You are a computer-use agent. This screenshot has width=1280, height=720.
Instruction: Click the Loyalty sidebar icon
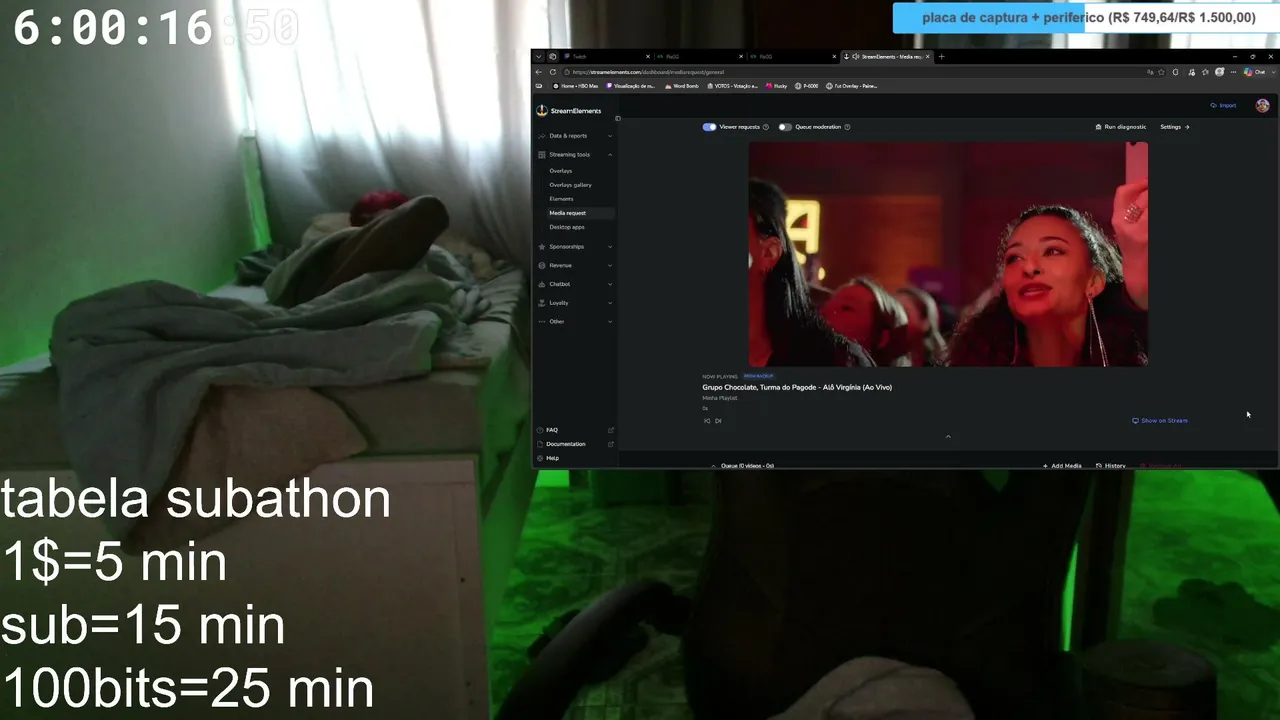(542, 303)
